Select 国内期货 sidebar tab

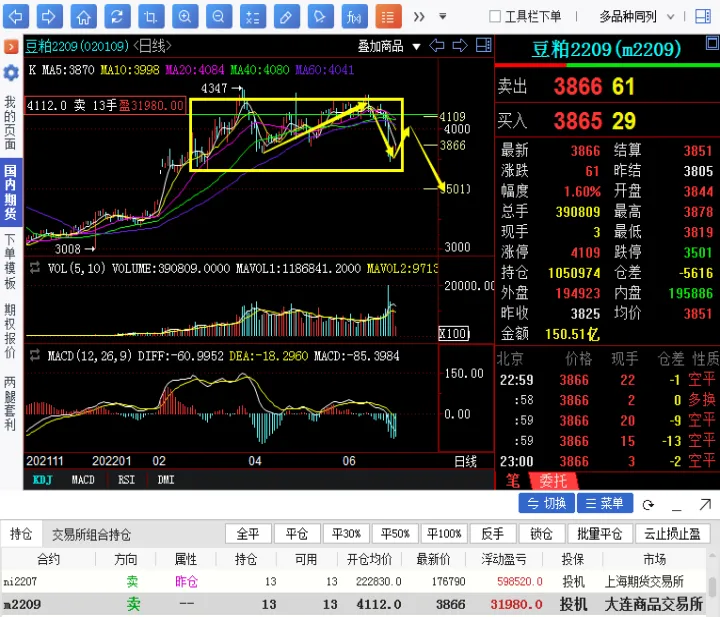[x=10, y=192]
